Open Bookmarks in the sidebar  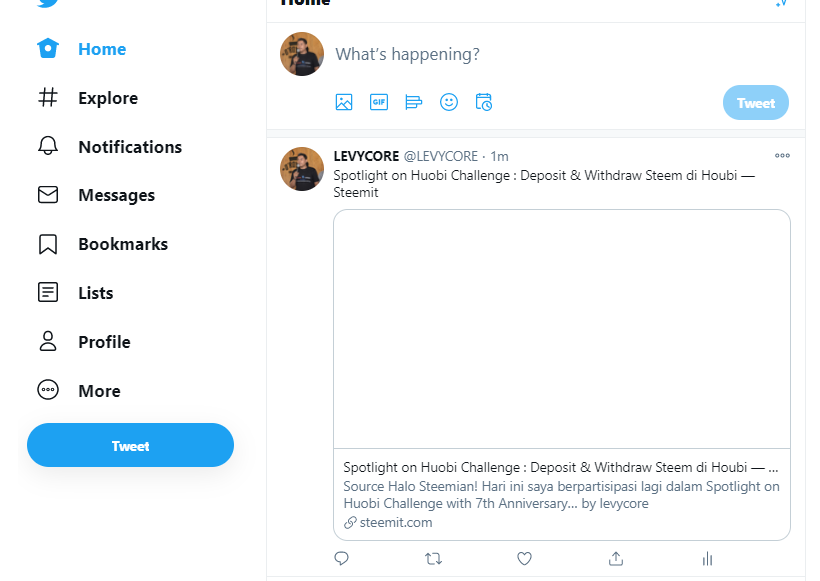tap(102, 244)
